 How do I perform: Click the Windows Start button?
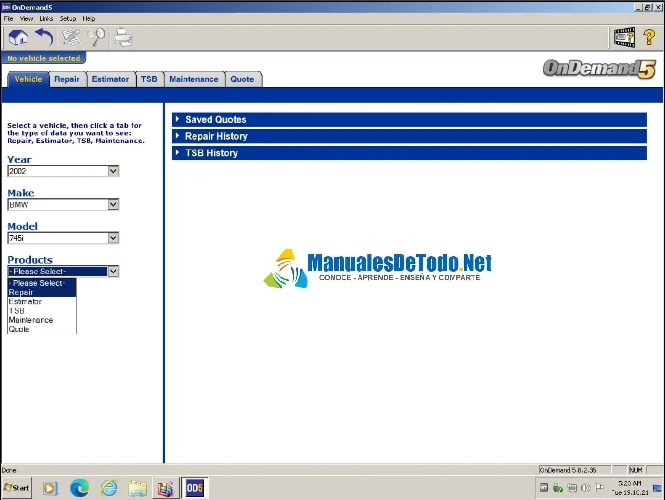pyautogui.click(x=17, y=488)
